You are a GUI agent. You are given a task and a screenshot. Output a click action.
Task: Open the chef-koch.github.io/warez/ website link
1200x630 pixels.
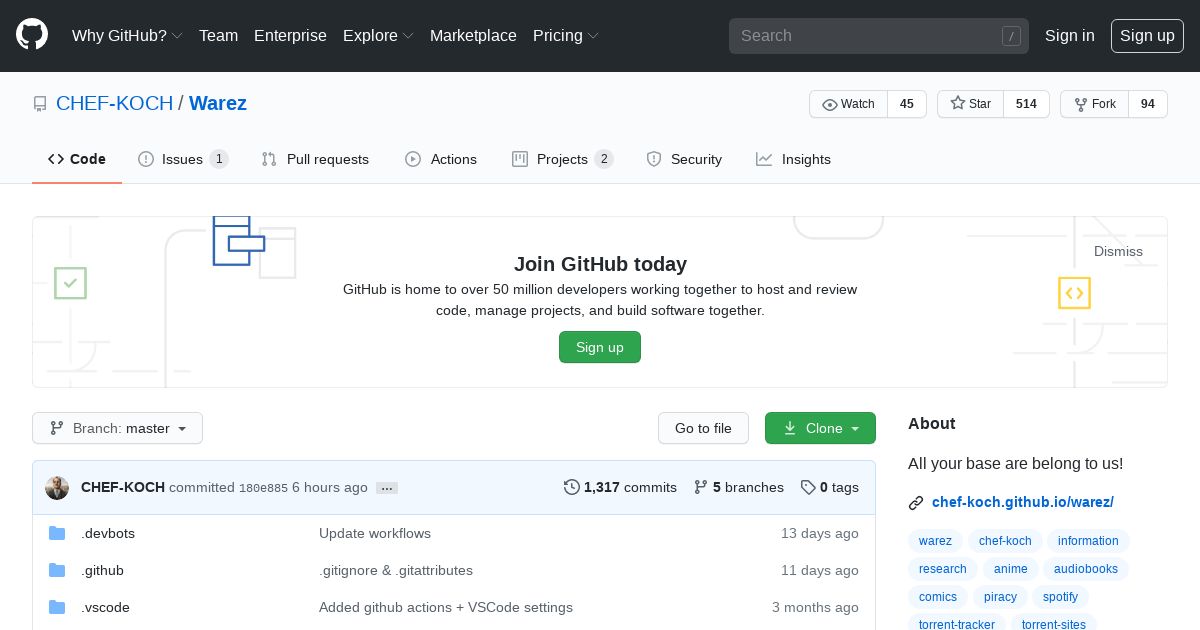pos(1022,502)
